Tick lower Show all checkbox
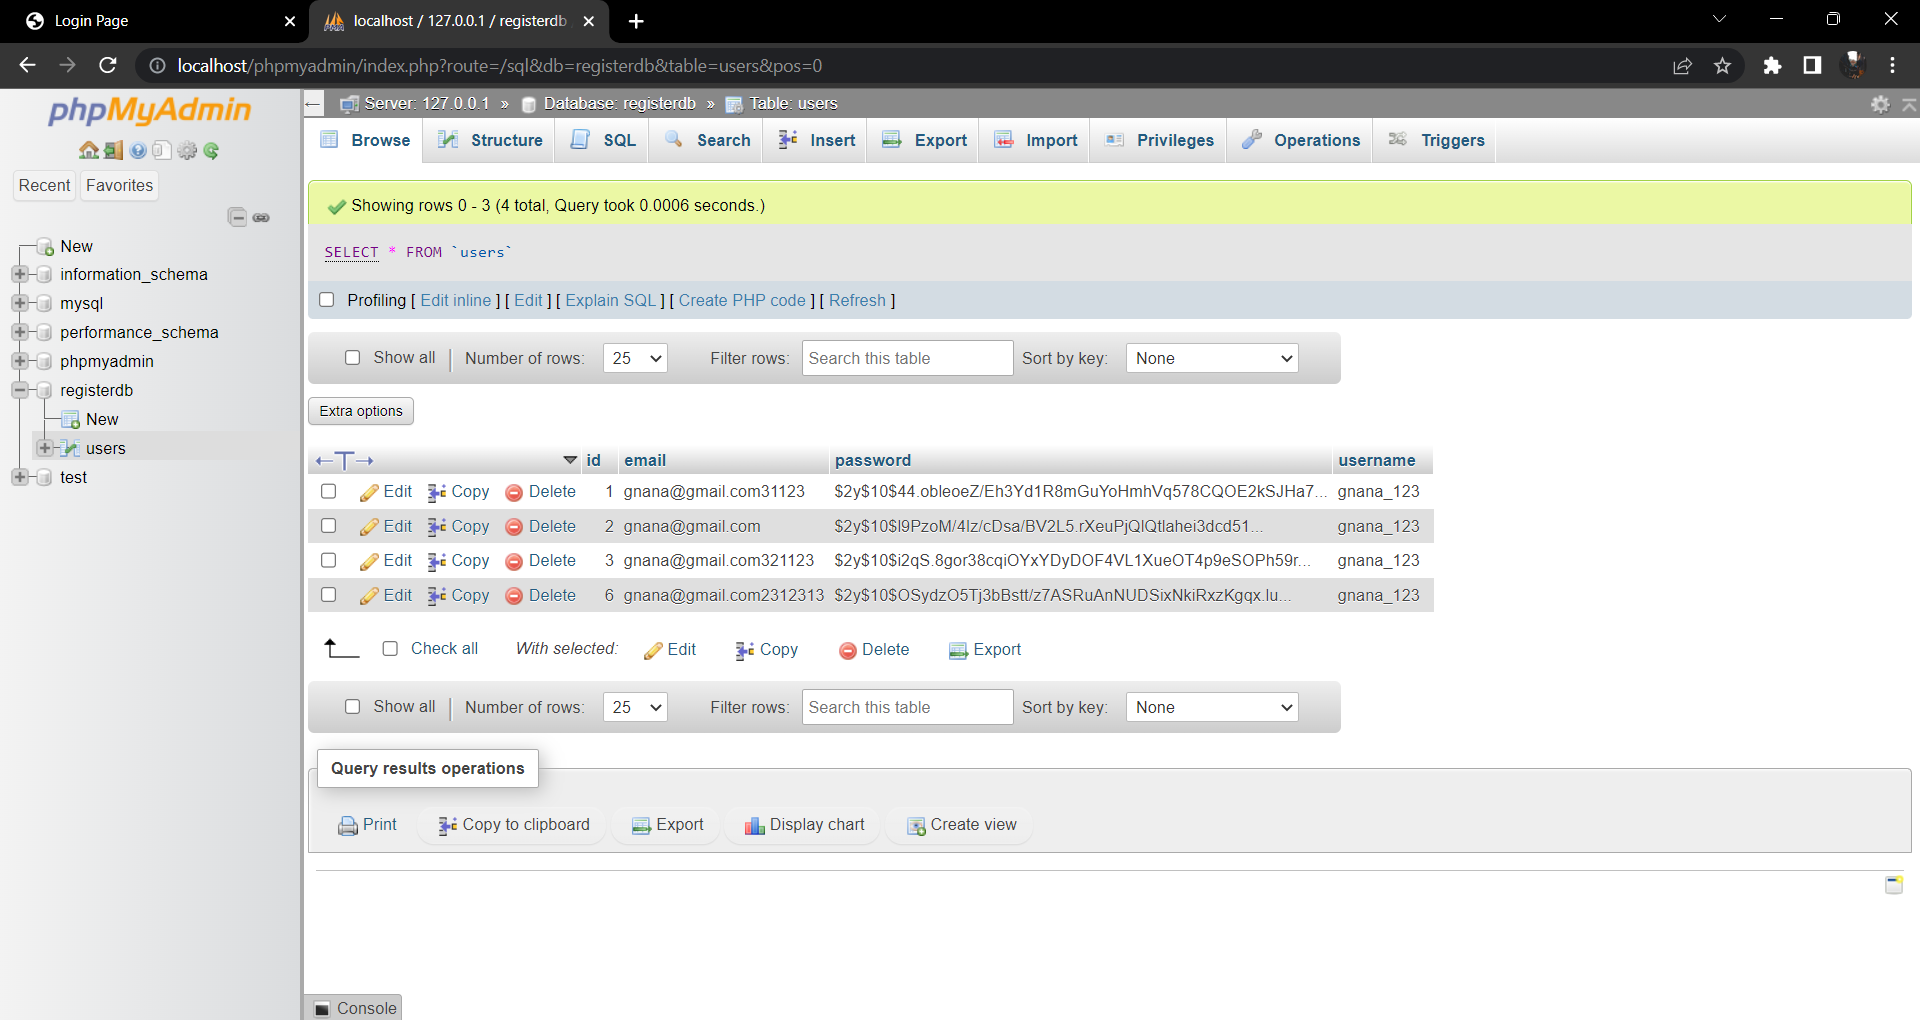The image size is (1920, 1020). pyautogui.click(x=352, y=707)
